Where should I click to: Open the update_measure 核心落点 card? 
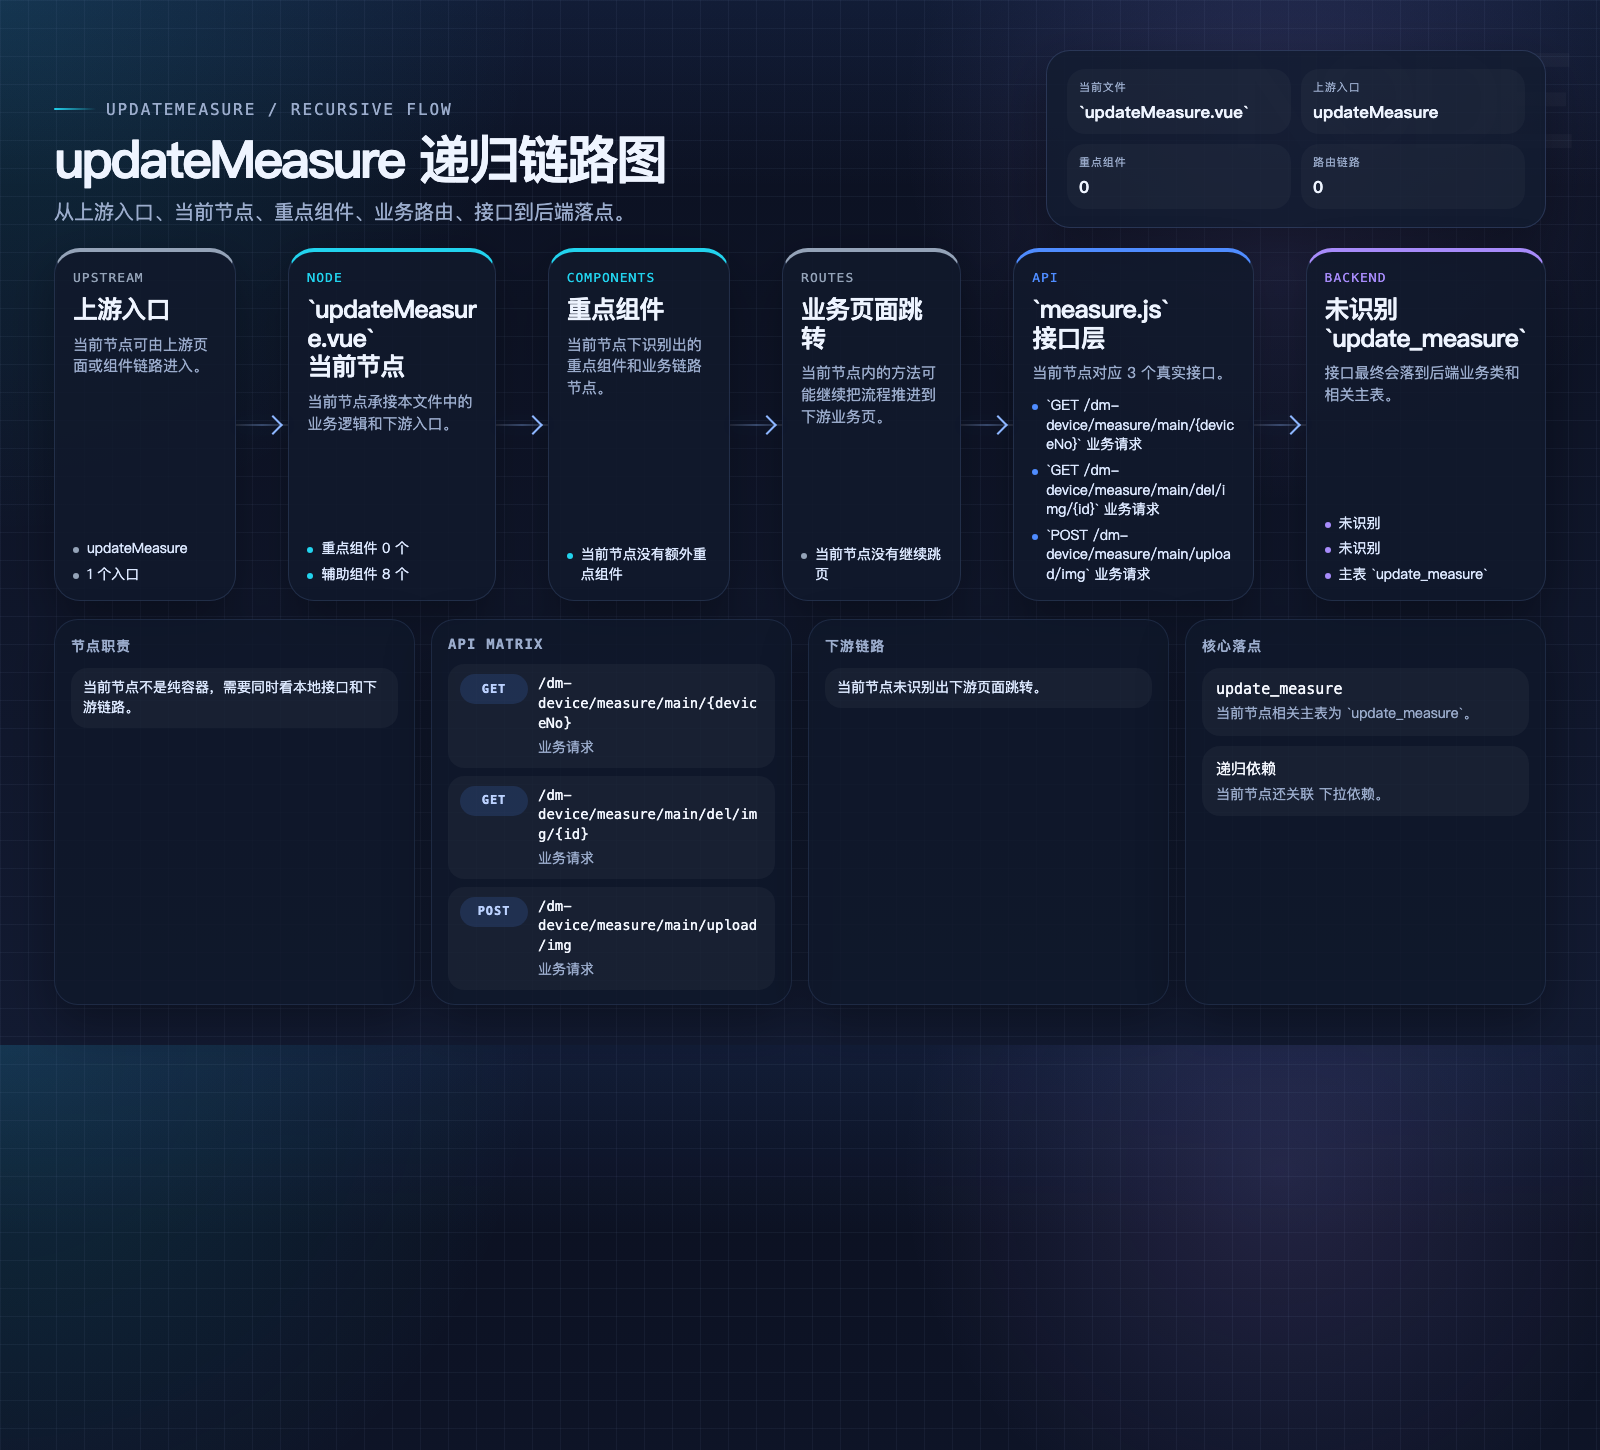click(x=1365, y=701)
